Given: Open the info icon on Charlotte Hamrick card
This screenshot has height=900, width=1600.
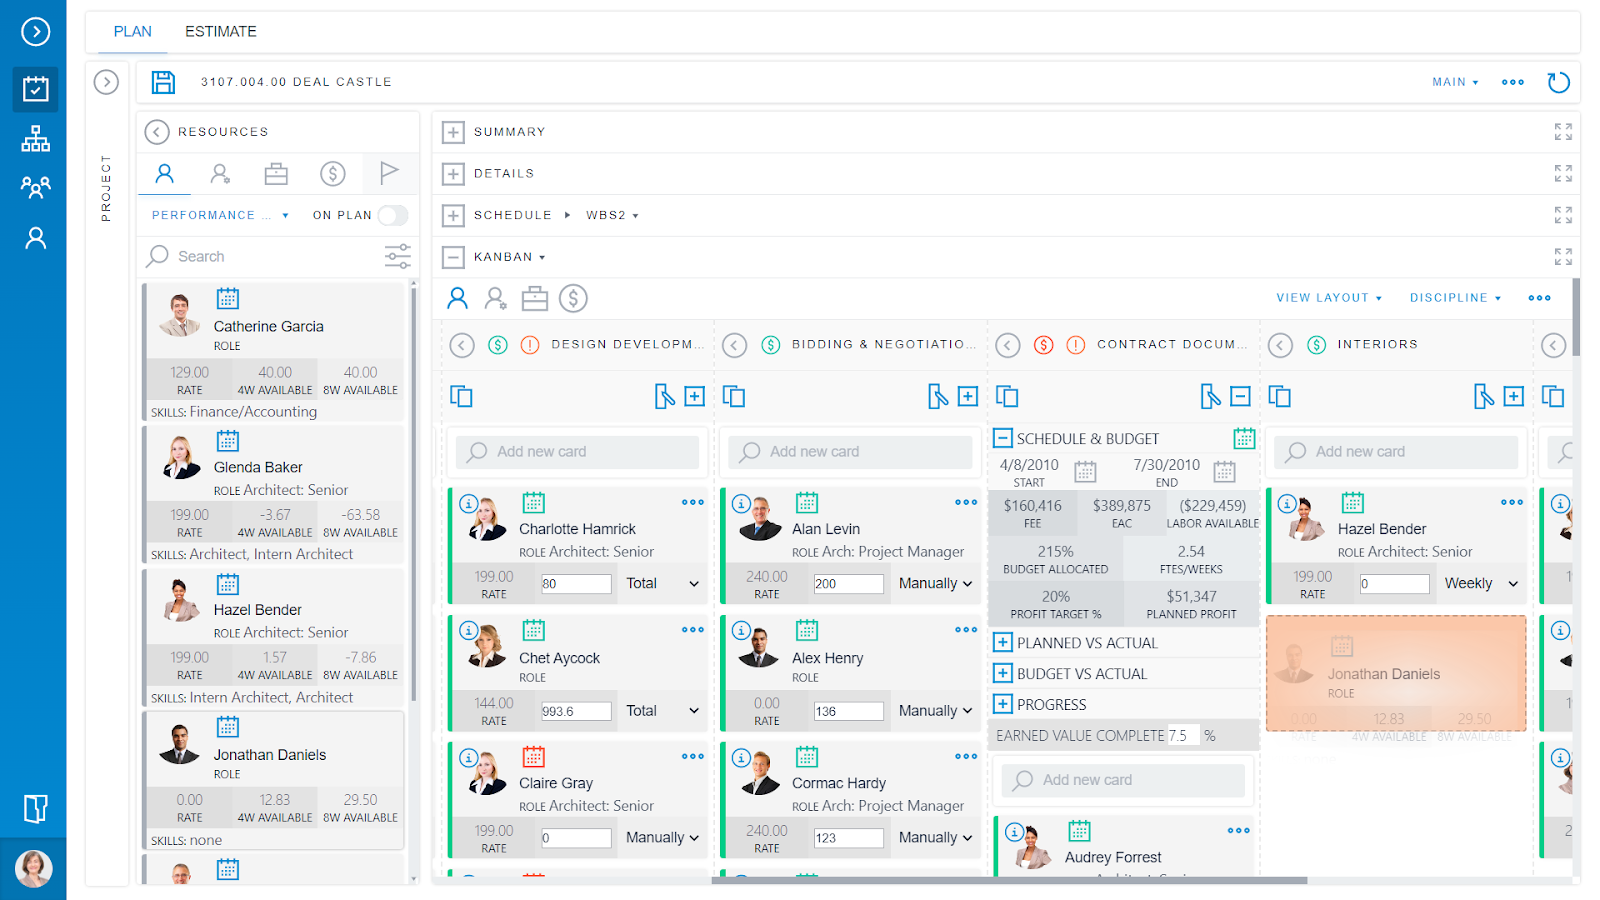Looking at the screenshot, I should pos(468,503).
